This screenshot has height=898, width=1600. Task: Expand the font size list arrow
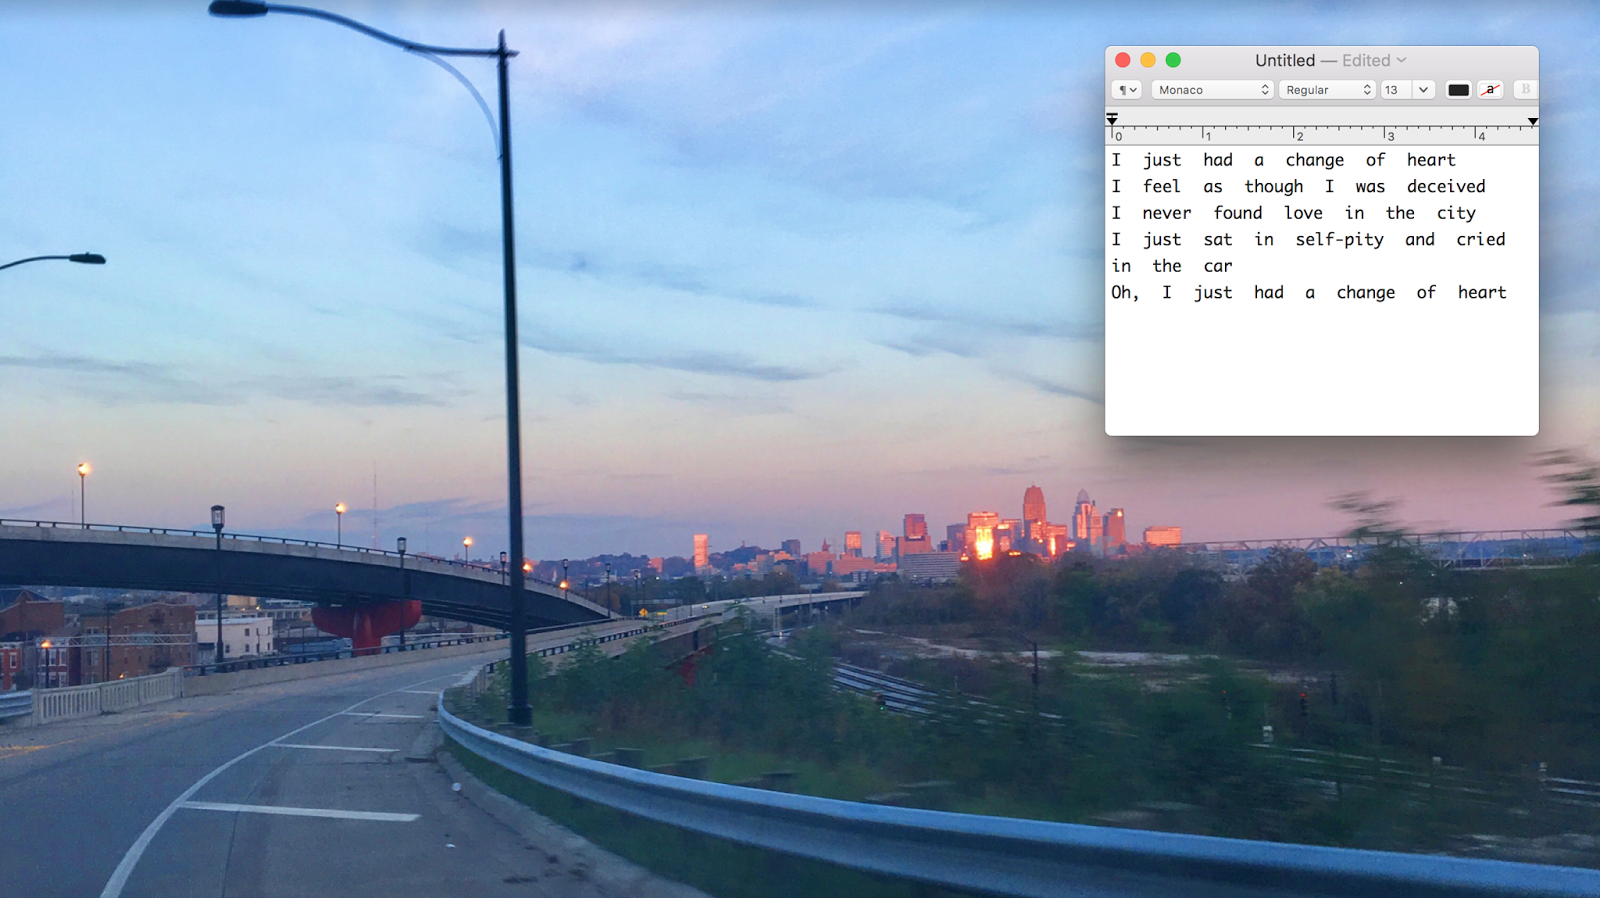(1424, 90)
